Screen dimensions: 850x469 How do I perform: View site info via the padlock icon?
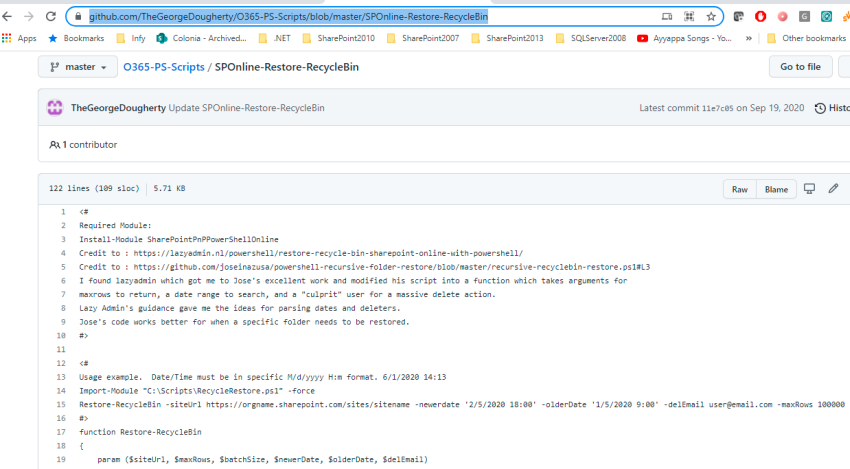click(x=78, y=17)
